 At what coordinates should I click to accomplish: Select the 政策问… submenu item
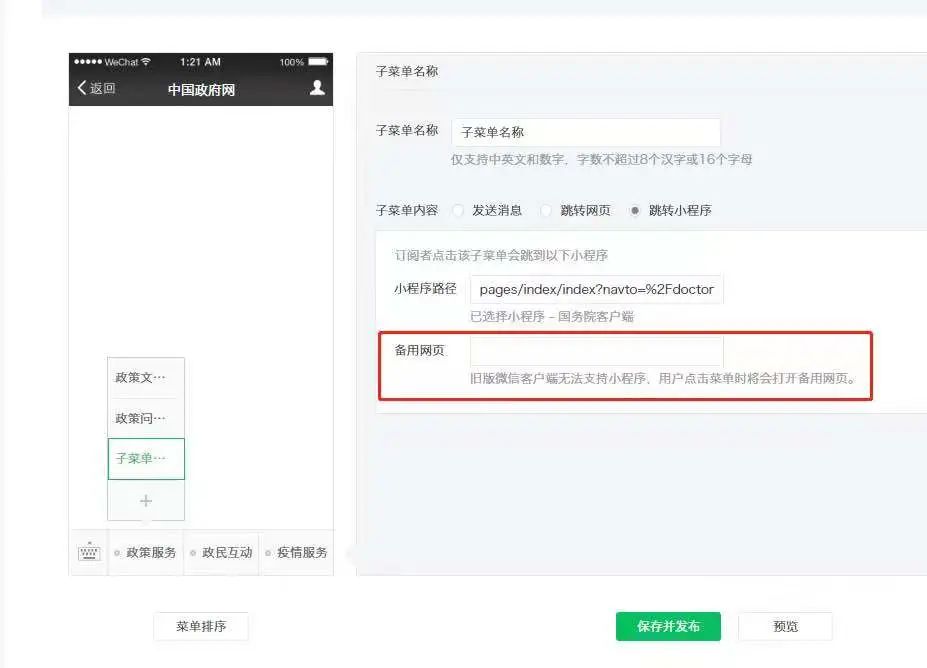click(x=146, y=418)
